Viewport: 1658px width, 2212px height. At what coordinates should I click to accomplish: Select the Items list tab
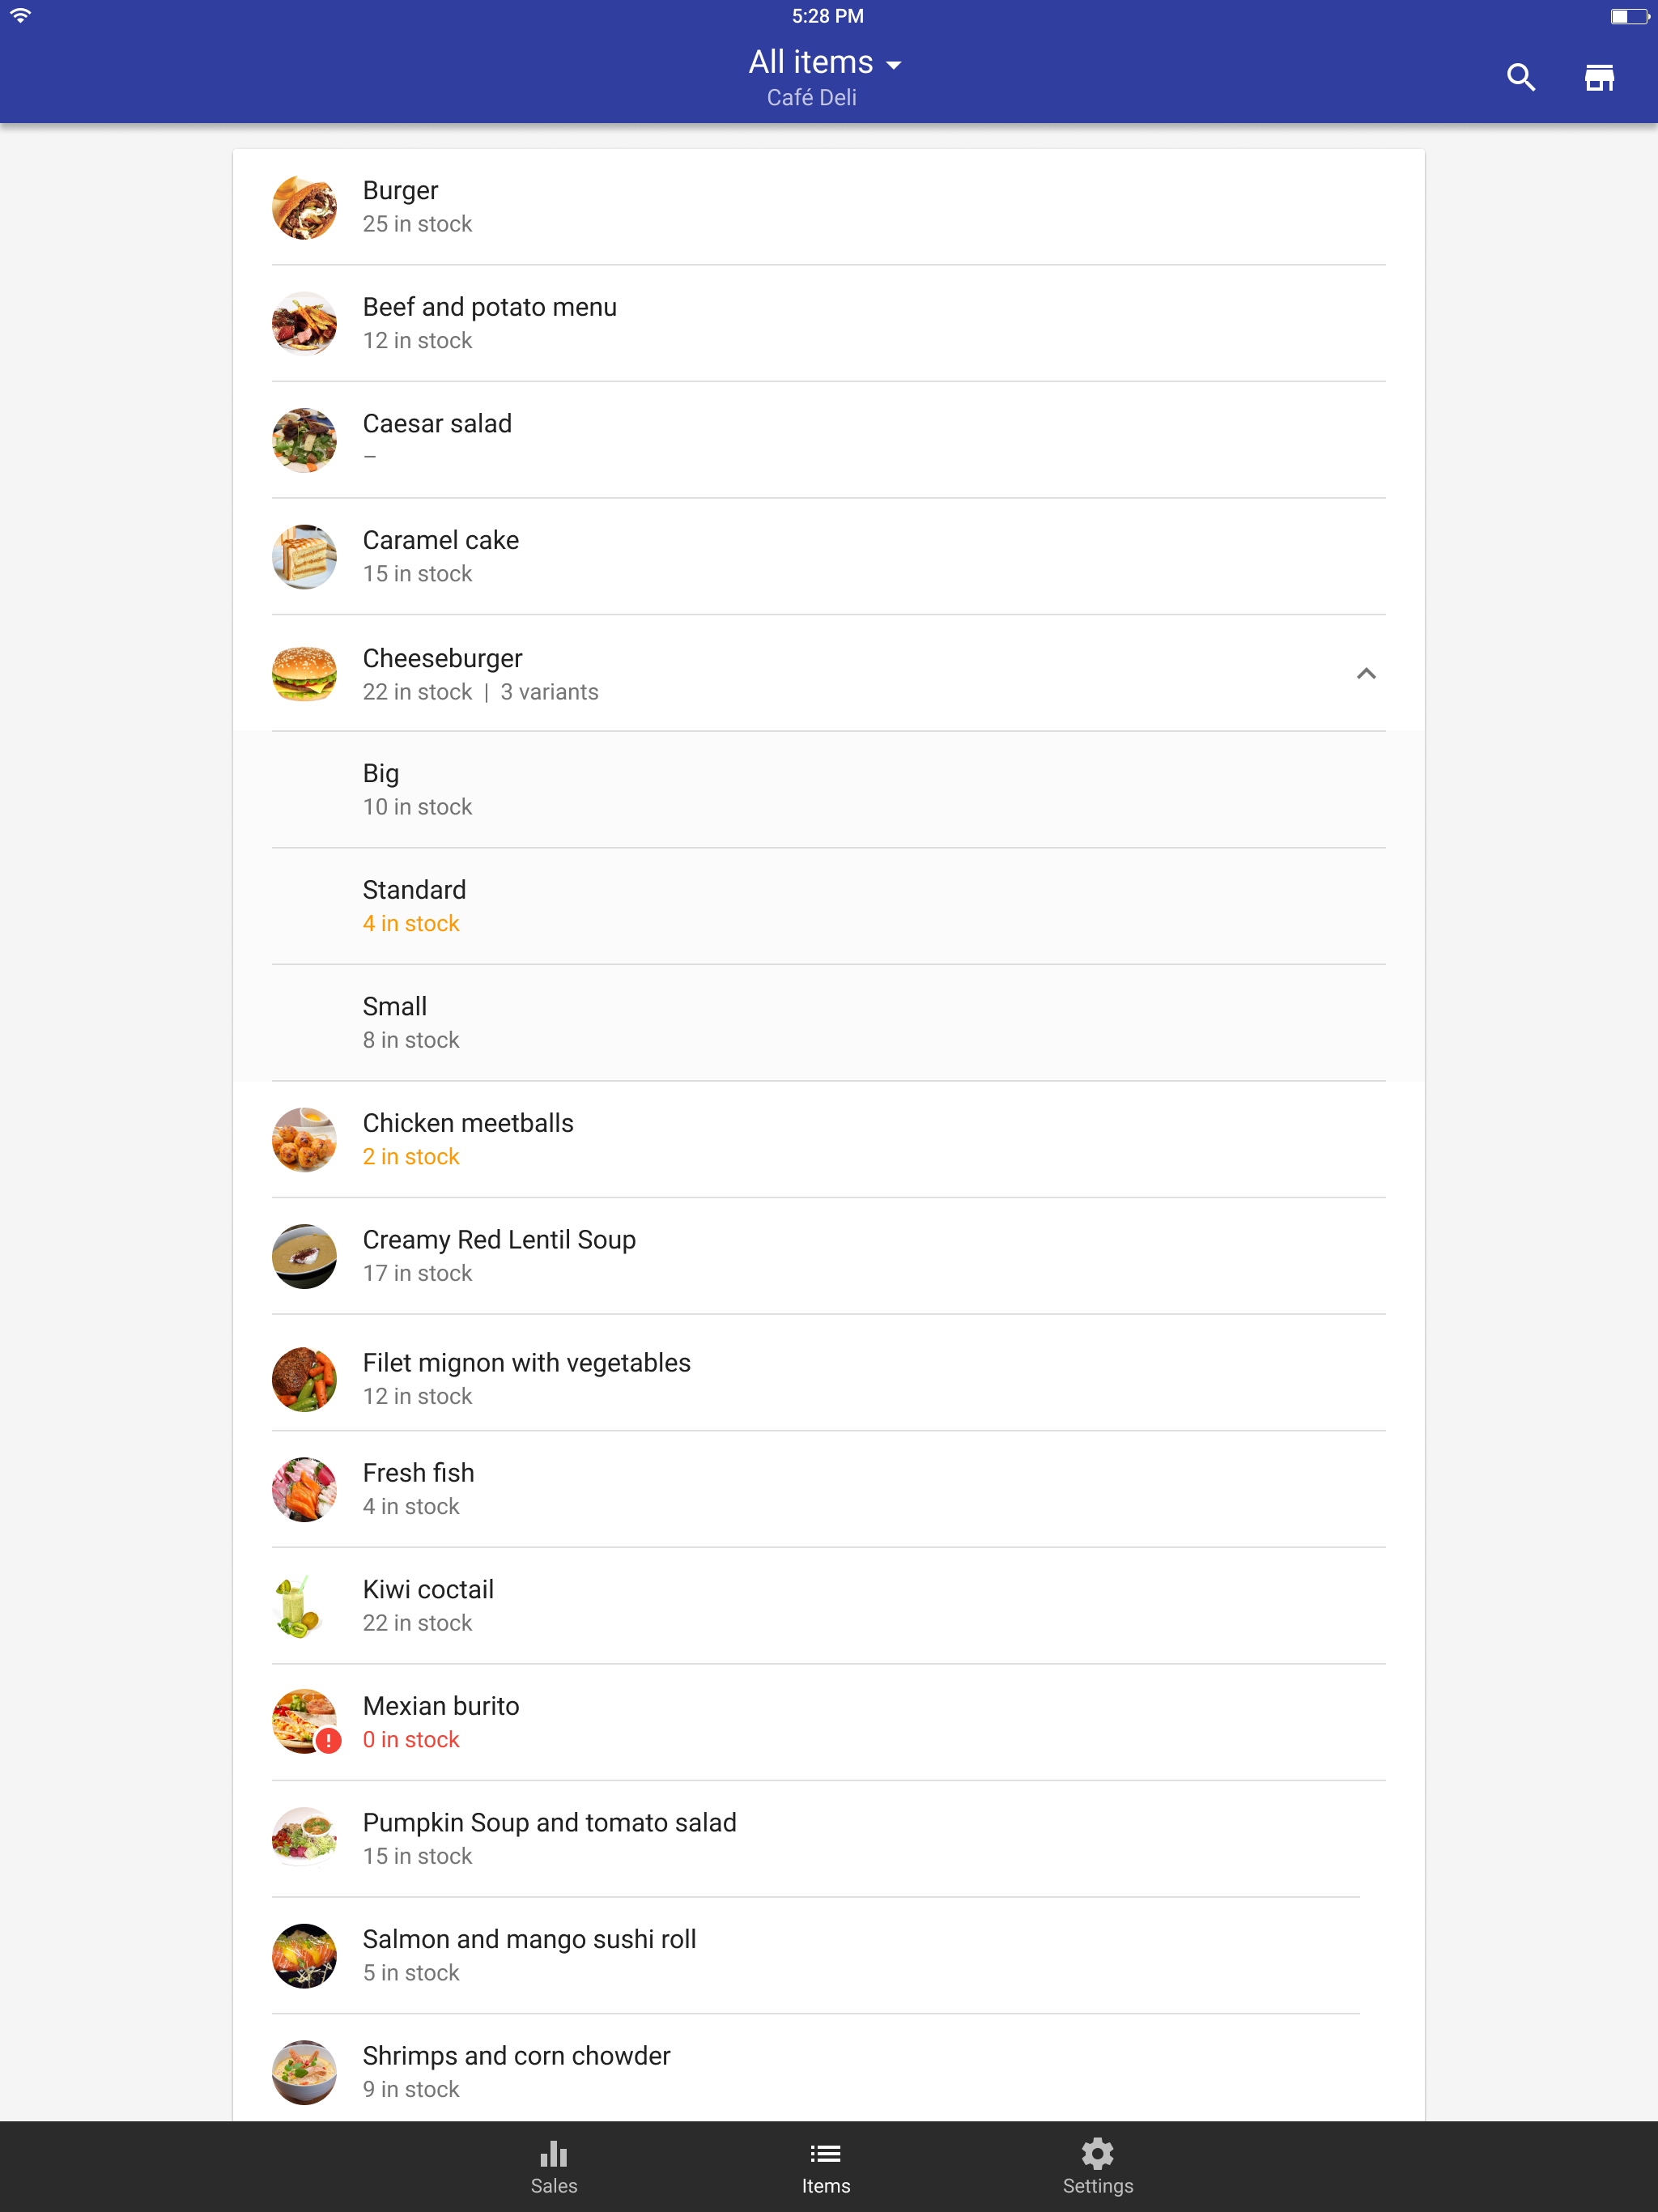pyautogui.click(x=826, y=2166)
